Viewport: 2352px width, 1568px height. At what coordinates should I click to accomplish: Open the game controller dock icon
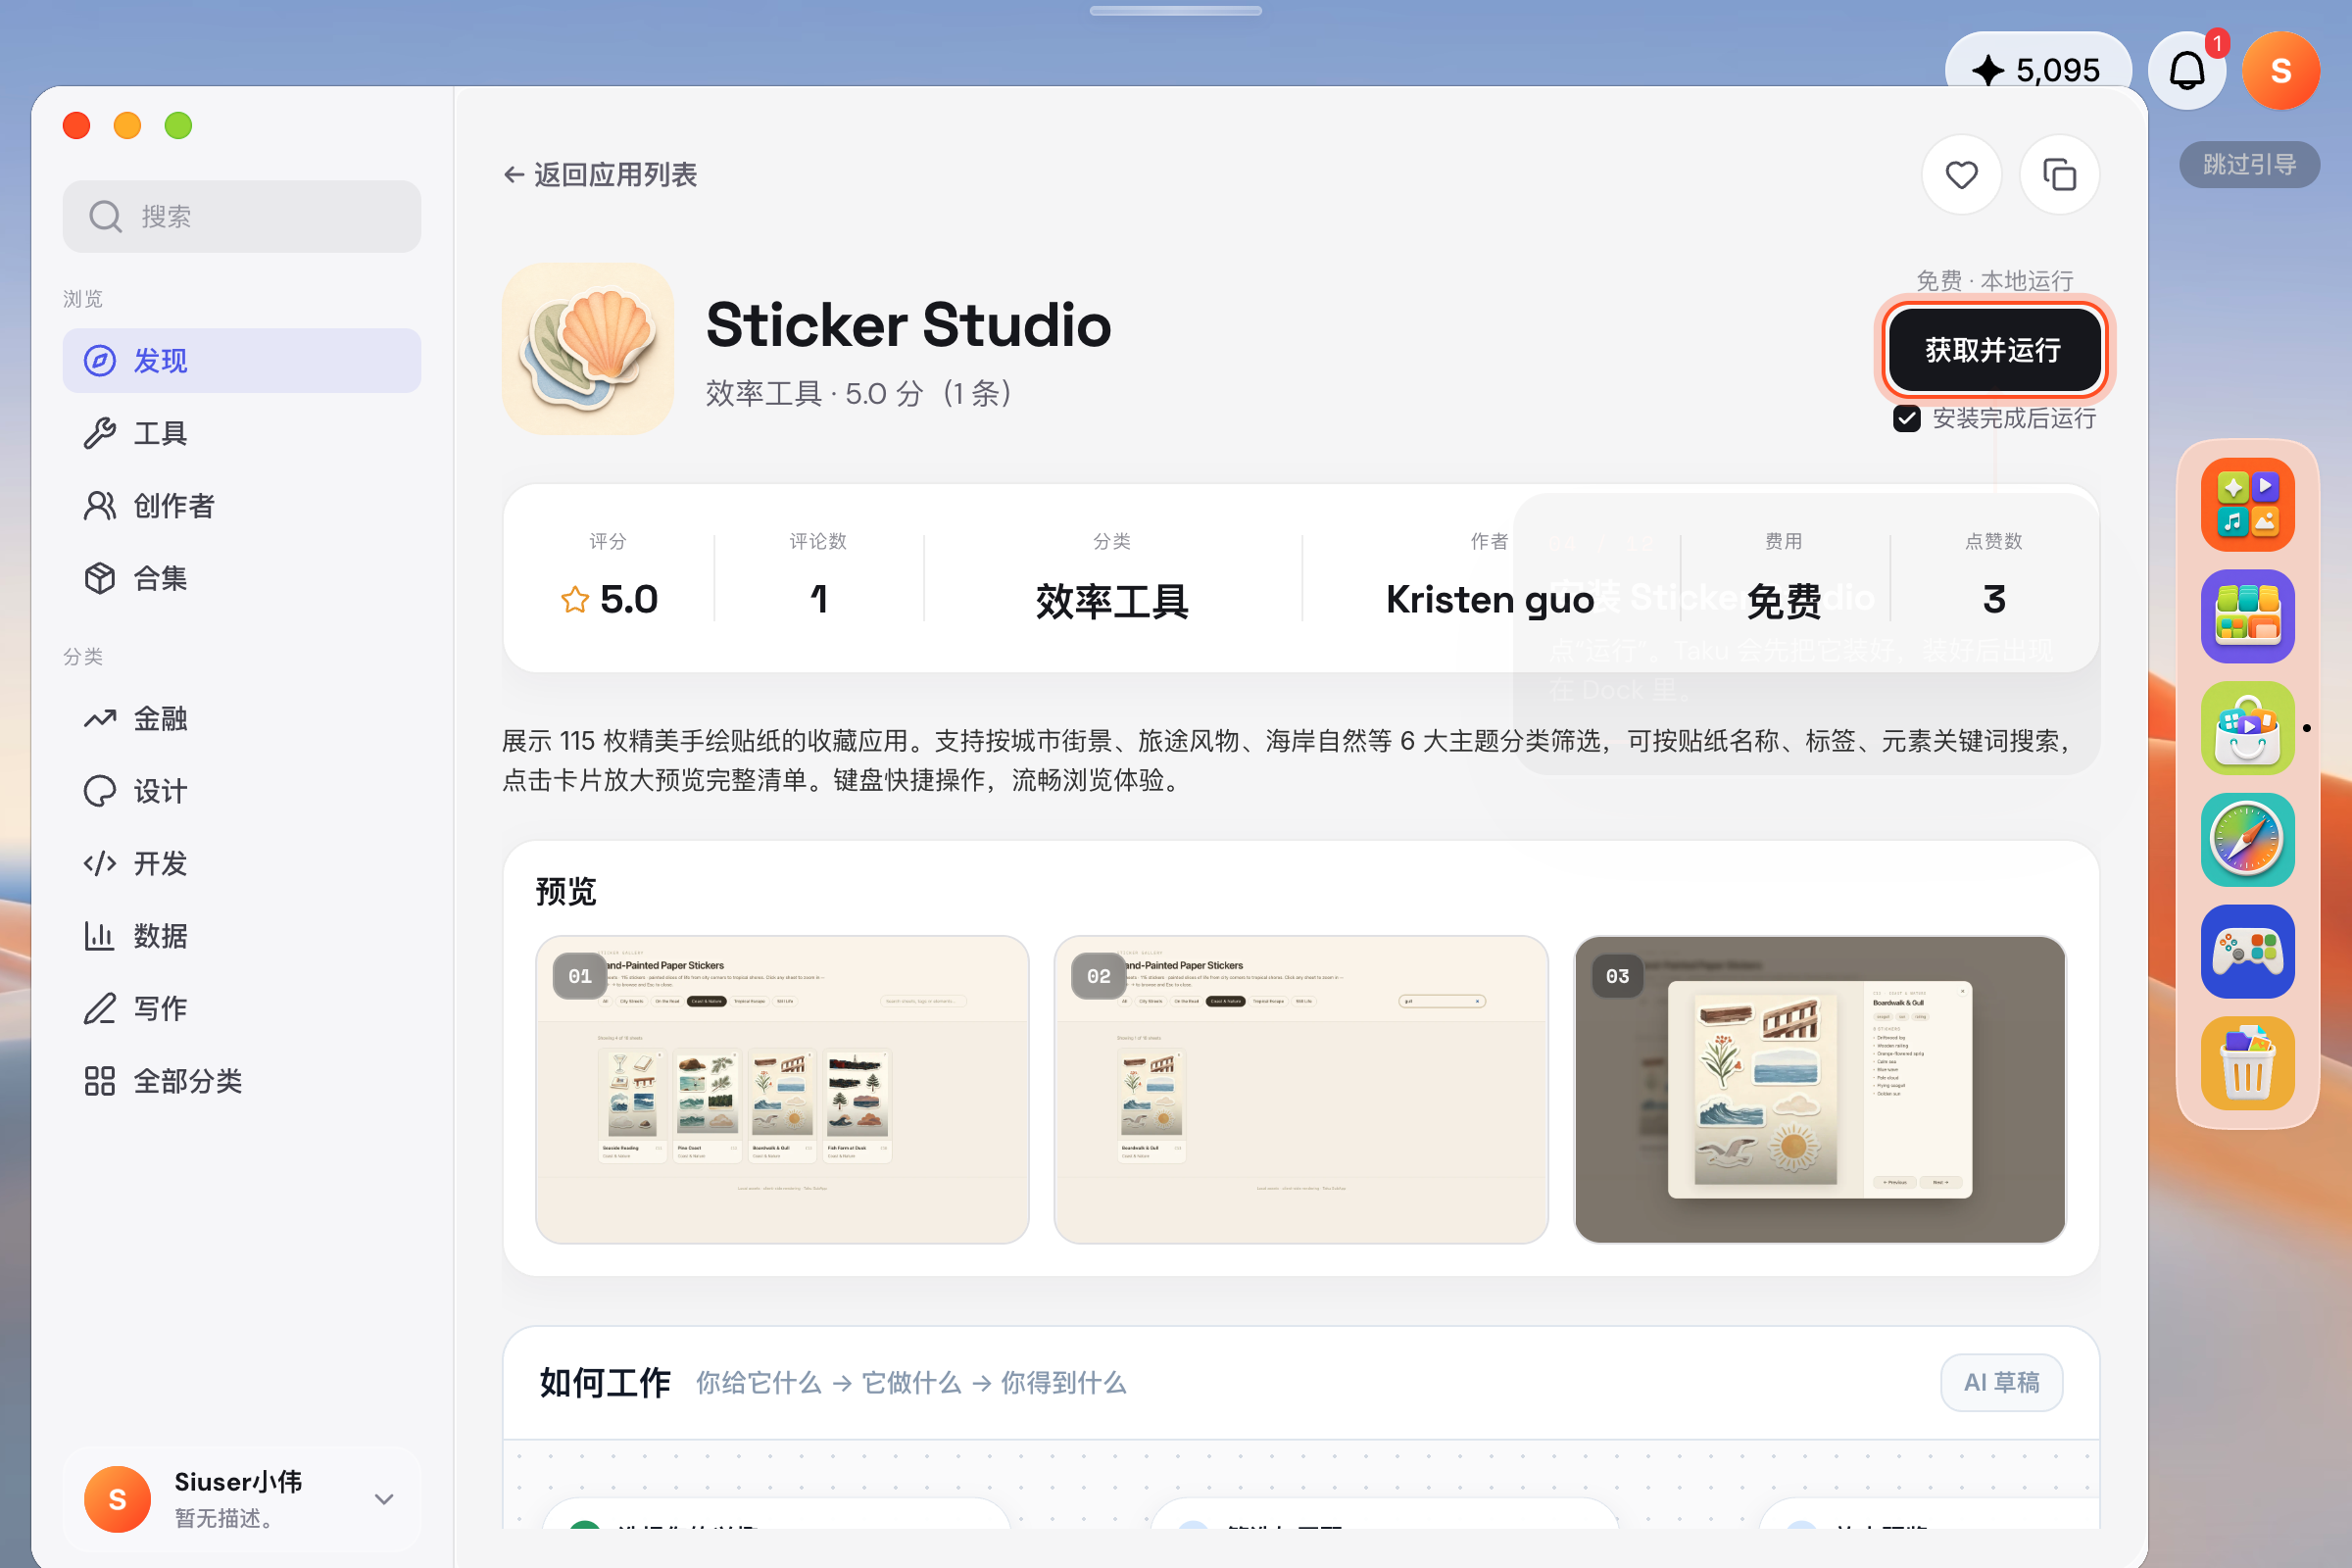2248,952
